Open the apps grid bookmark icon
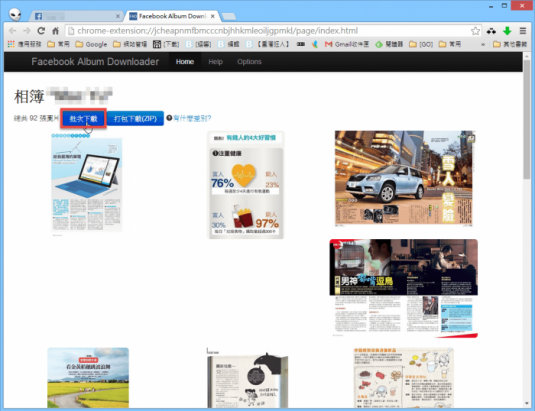 (11, 44)
